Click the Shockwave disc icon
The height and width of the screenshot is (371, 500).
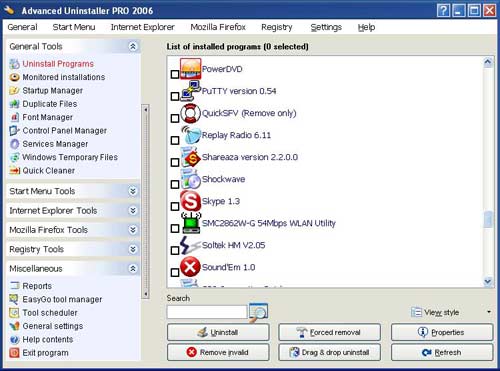(191, 179)
